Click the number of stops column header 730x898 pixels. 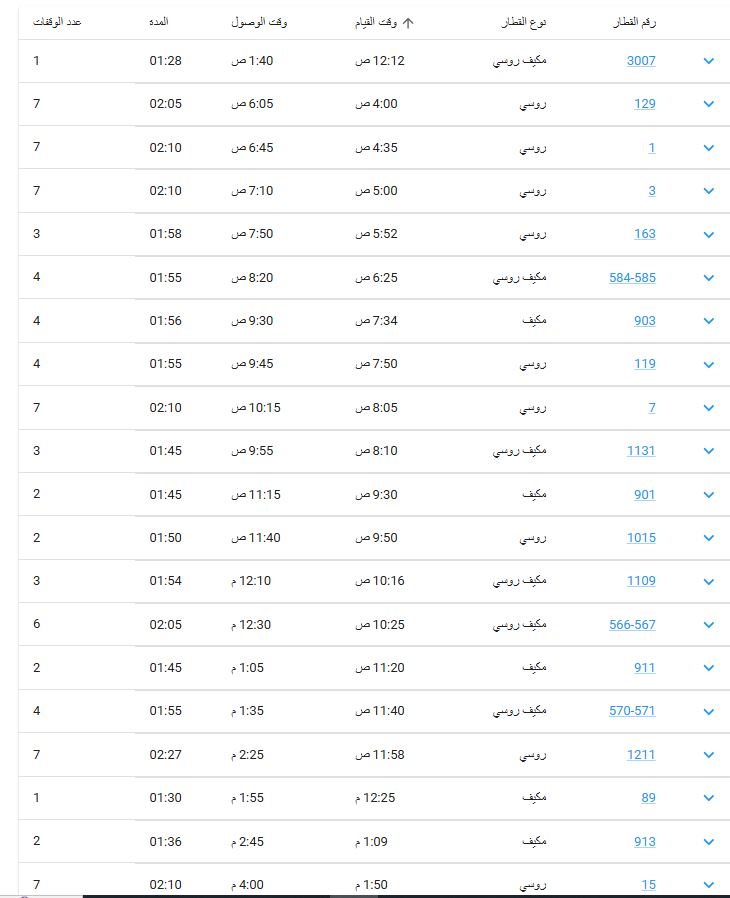(57, 22)
